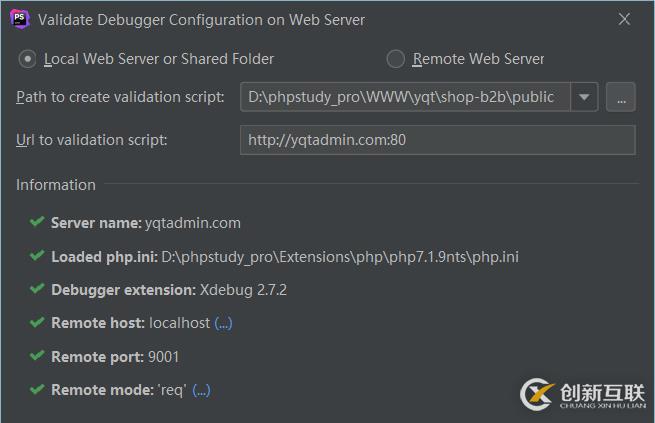Click the Loaded php.ini file path text
The image size is (655, 423).
click(340, 257)
